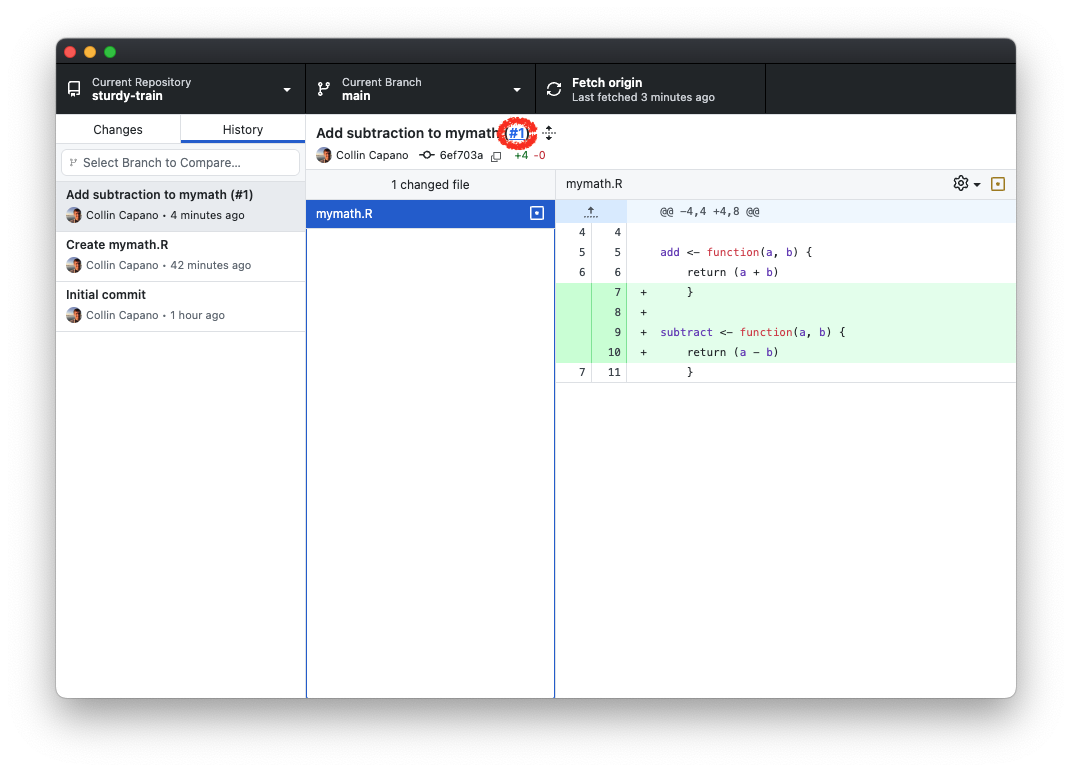The image size is (1072, 772).
Task: Expand hidden lines above the diff hunk
Action: pyautogui.click(x=591, y=212)
